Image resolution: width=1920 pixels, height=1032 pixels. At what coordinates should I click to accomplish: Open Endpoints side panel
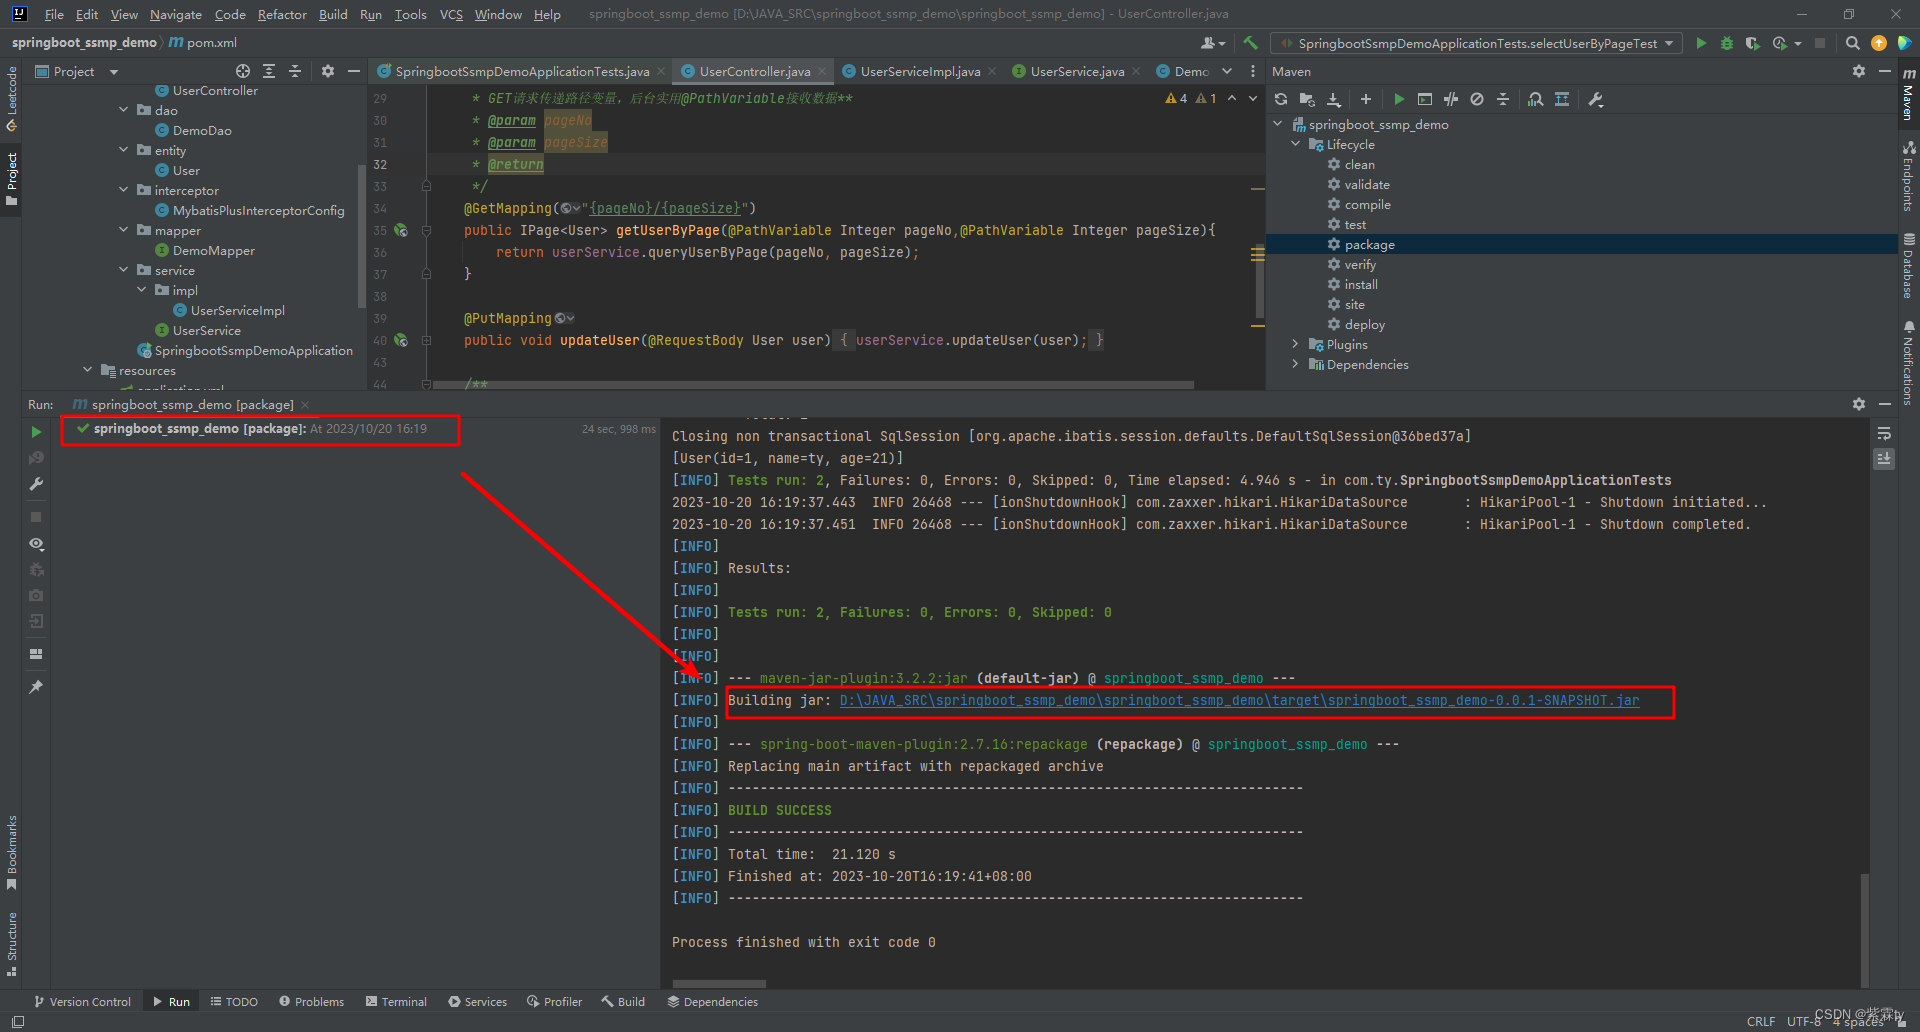point(1909,175)
